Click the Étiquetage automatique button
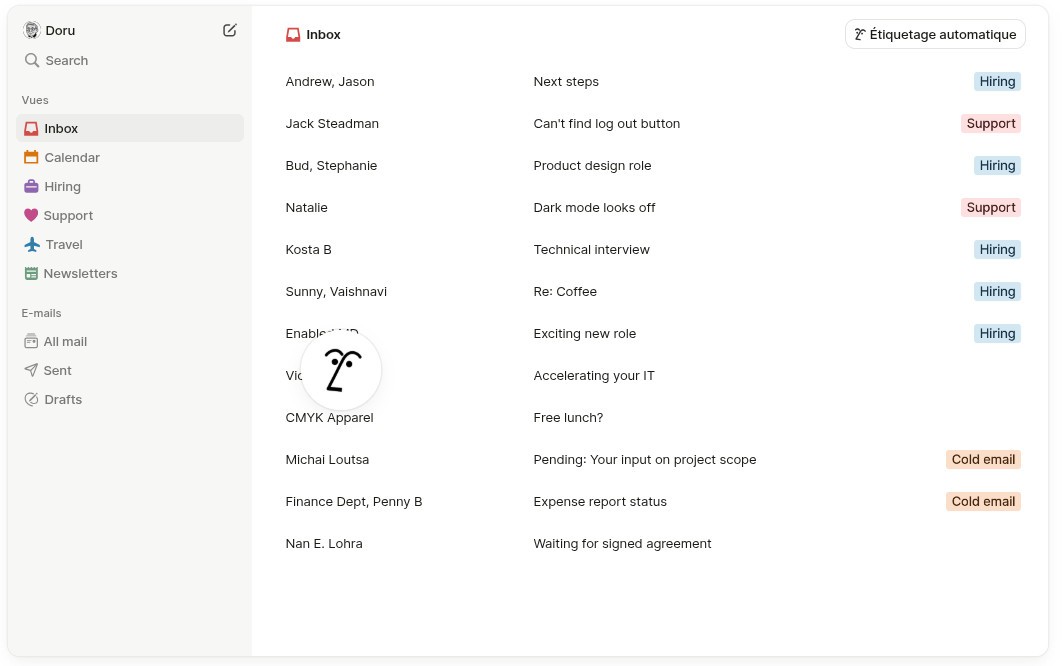1062x666 pixels. pyautogui.click(x=935, y=34)
